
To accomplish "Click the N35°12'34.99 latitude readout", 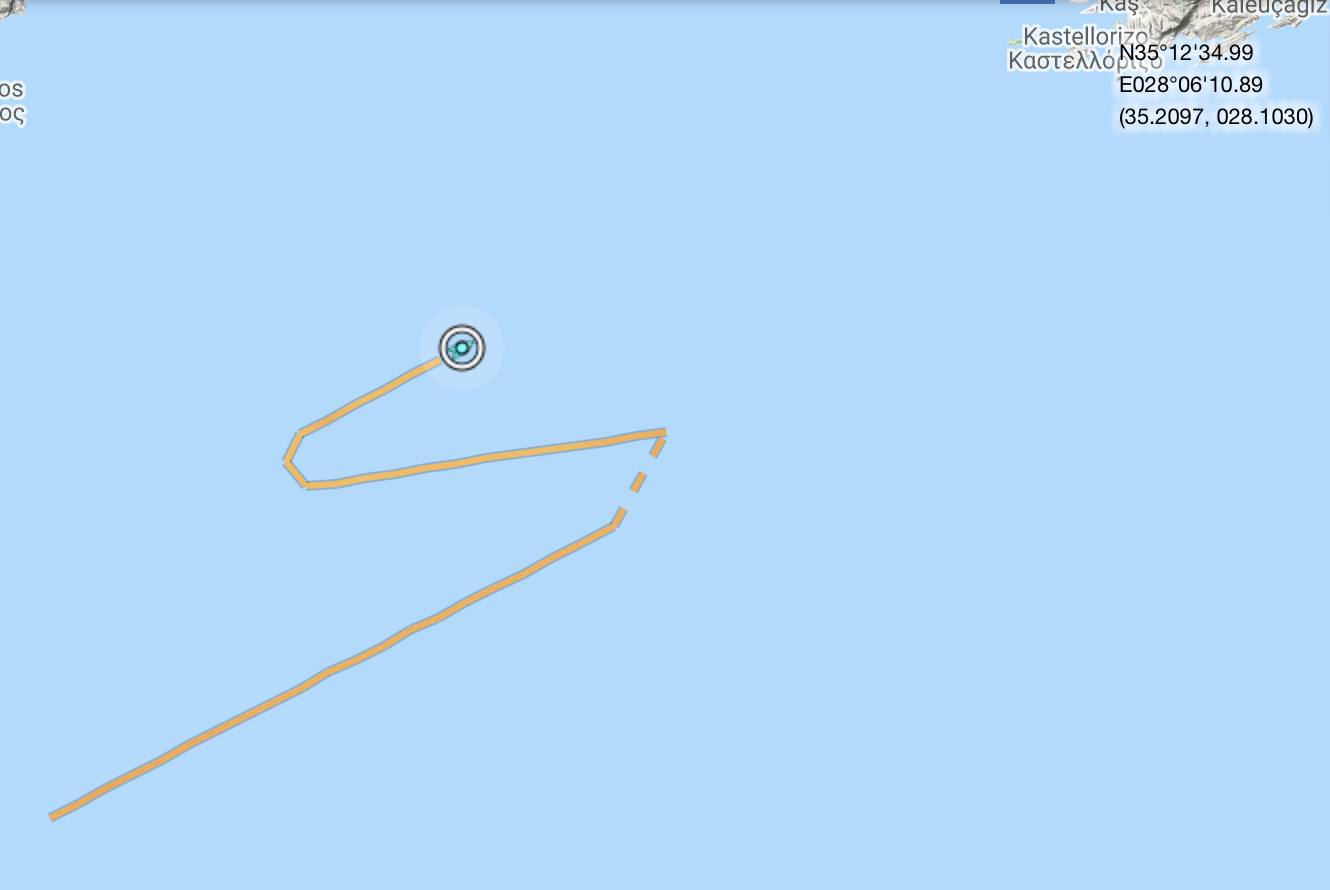I will tap(1186, 52).
